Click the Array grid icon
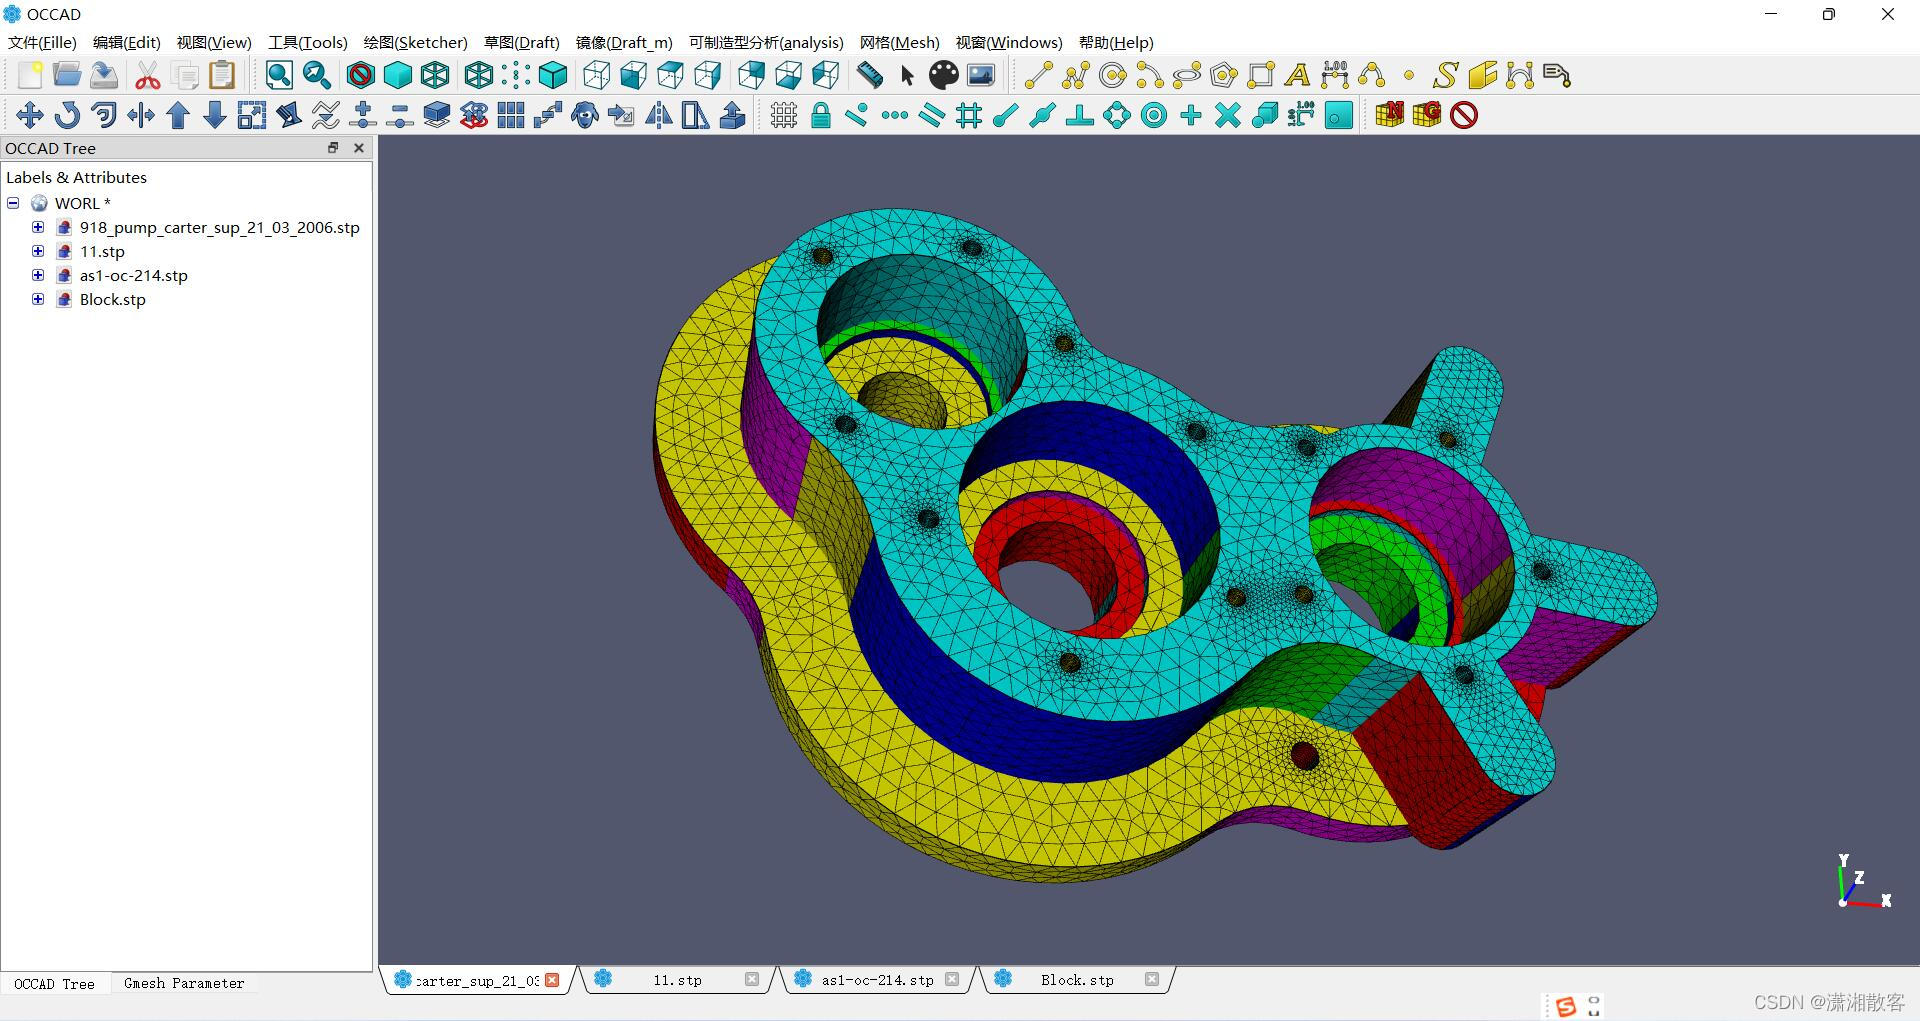1920x1021 pixels. (511, 116)
